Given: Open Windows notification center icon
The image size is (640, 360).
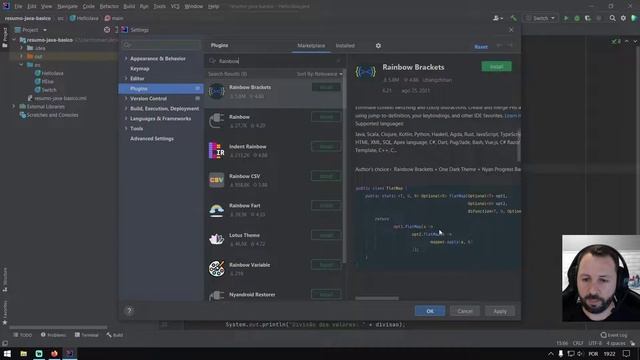Looking at the screenshot, I should tap(627, 353).
